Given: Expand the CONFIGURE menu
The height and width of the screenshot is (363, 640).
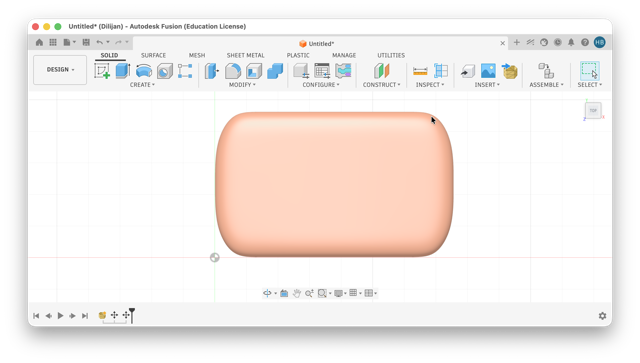Looking at the screenshot, I should (321, 85).
